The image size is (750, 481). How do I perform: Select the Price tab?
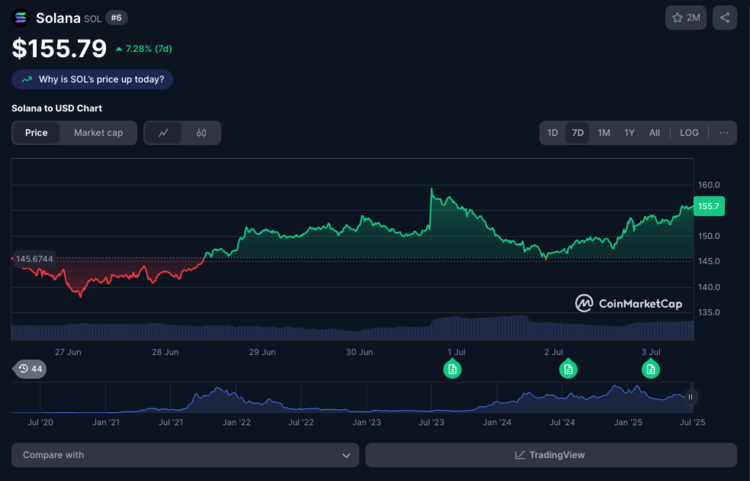point(36,133)
